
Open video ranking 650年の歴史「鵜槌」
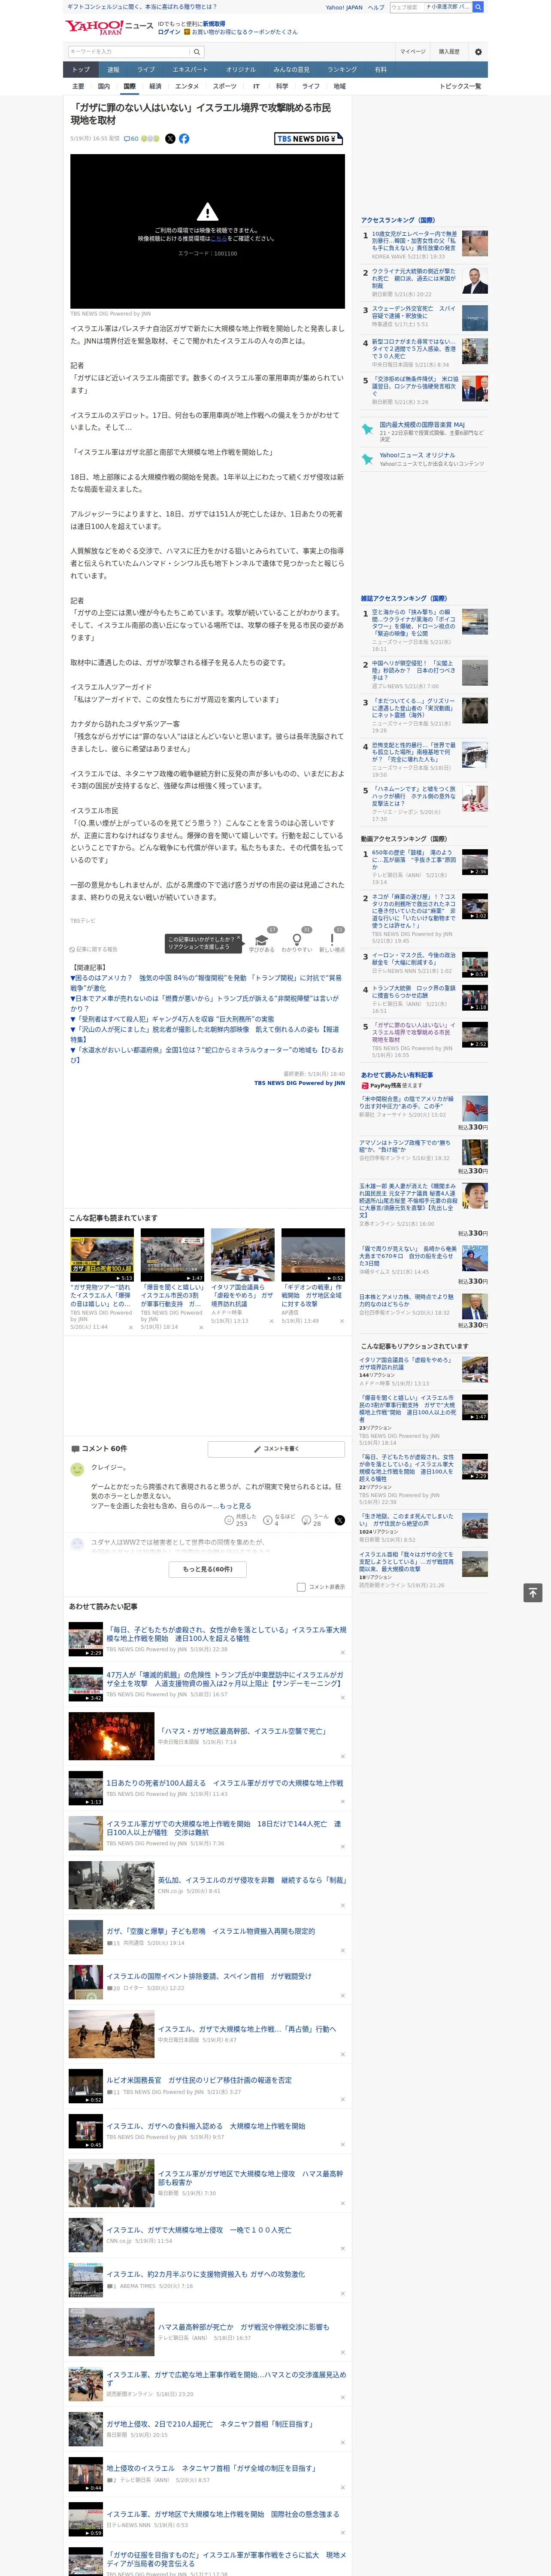tap(414, 860)
